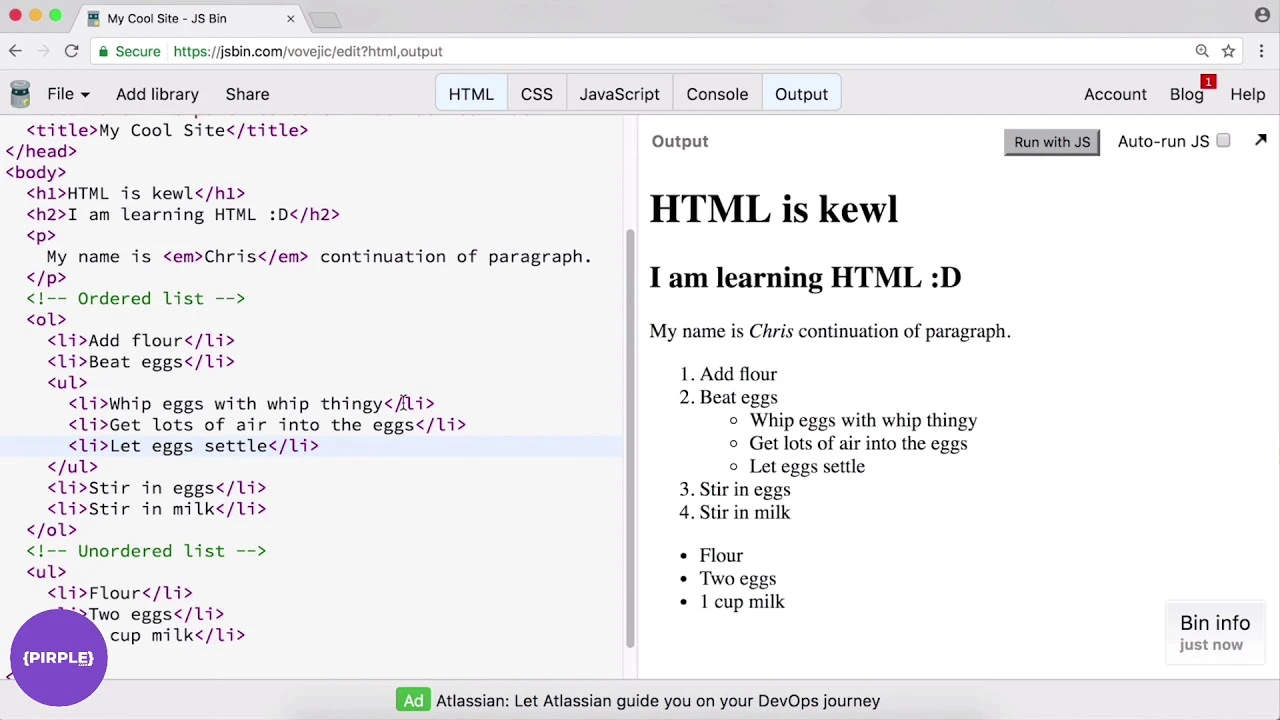Click code line 'Flour' list item

pos(119,593)
